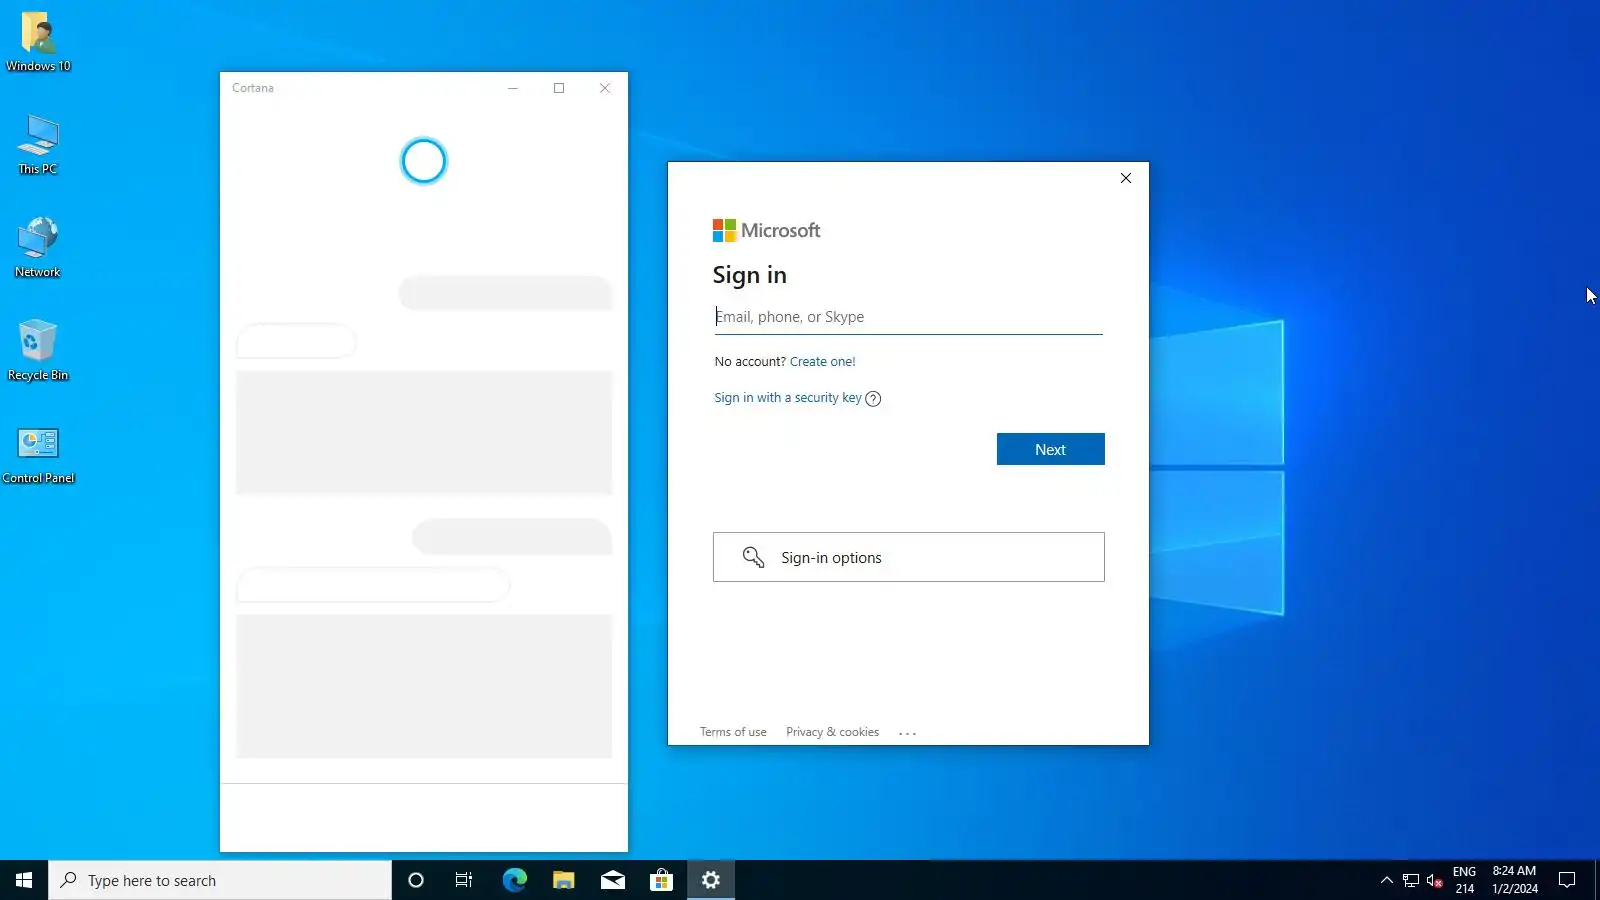Image resolution: width=1600 pixels, height=900 pixels.
Task: Click the Show desktop sliver in taskbar corner
Action: coord(1597,880)
